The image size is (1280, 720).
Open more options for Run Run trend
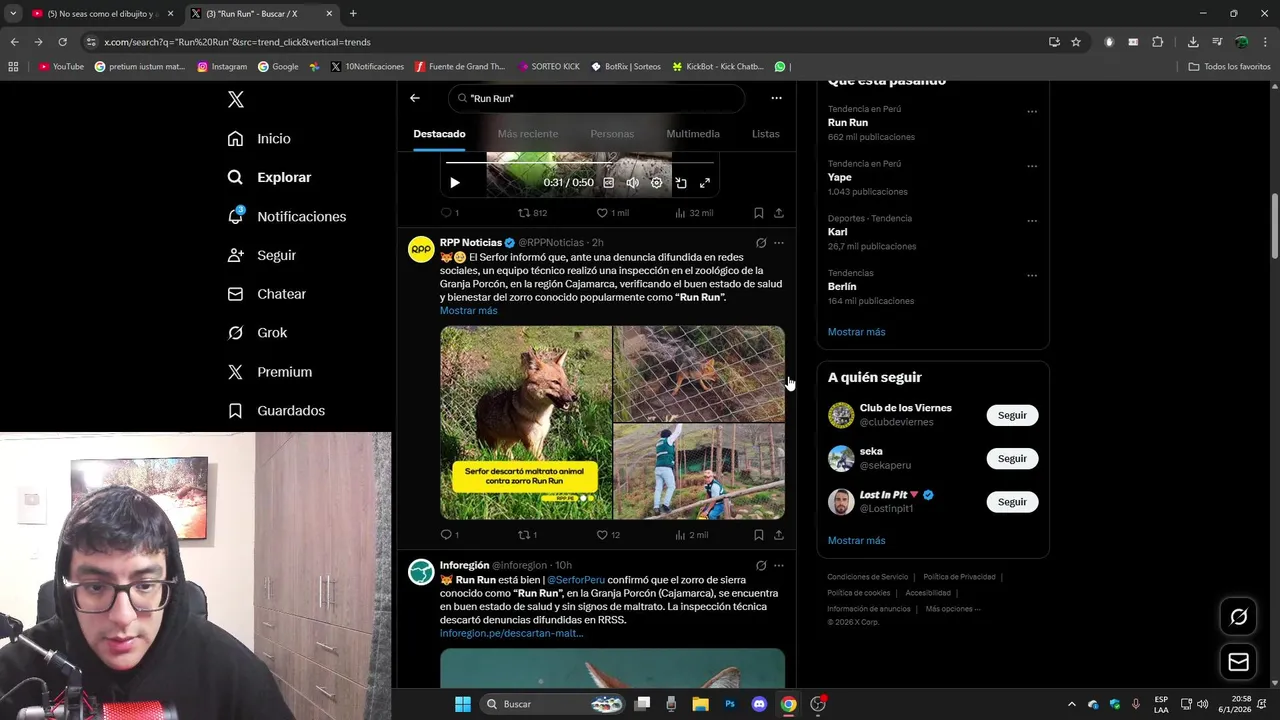[x=1032, y=112]
